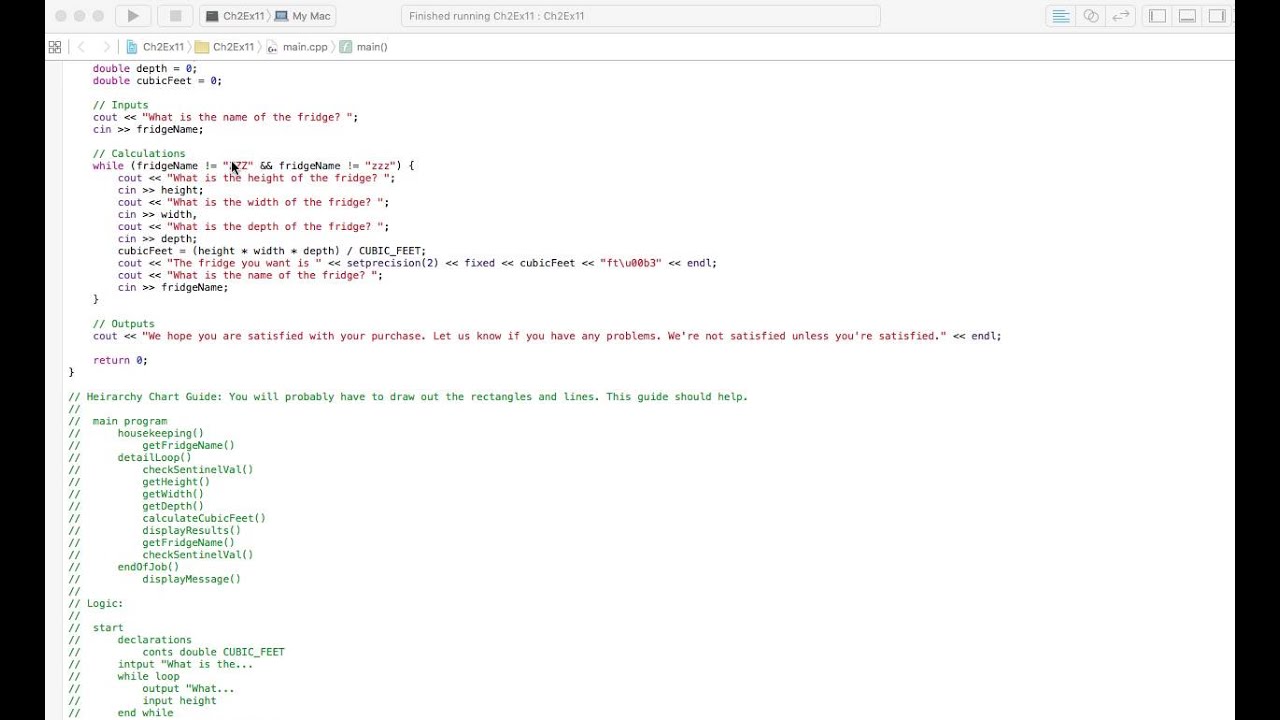
Task: Open Ch2Ex11 folder in jump bar
Action: click(225, 47)
